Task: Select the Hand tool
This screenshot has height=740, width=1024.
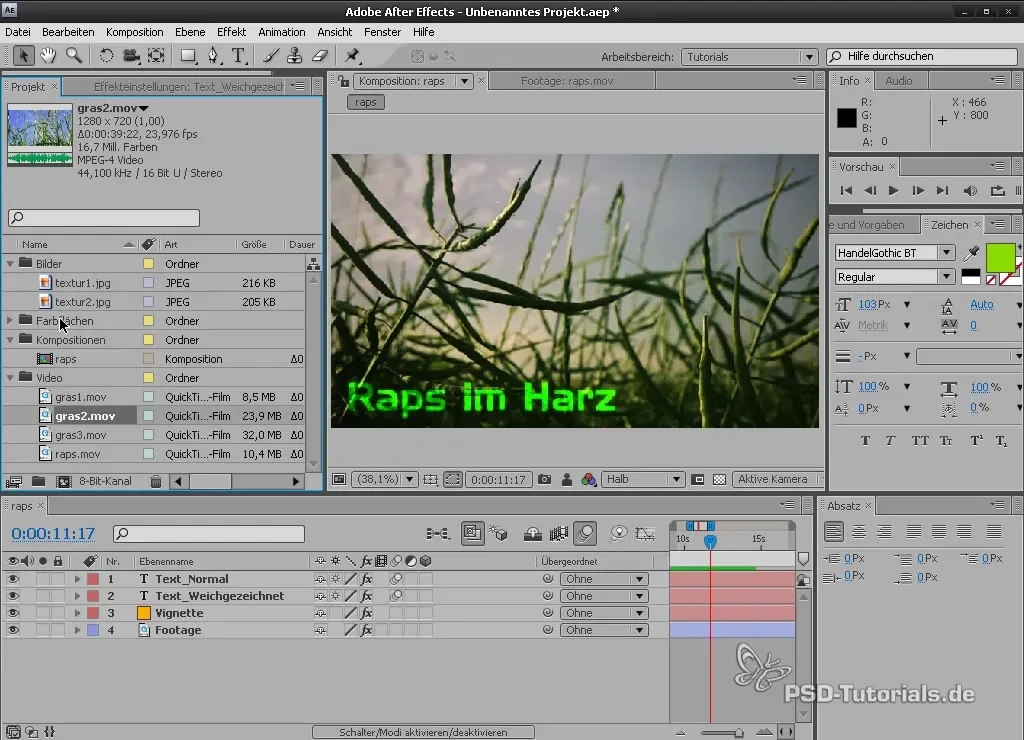Action: [48, 56]
